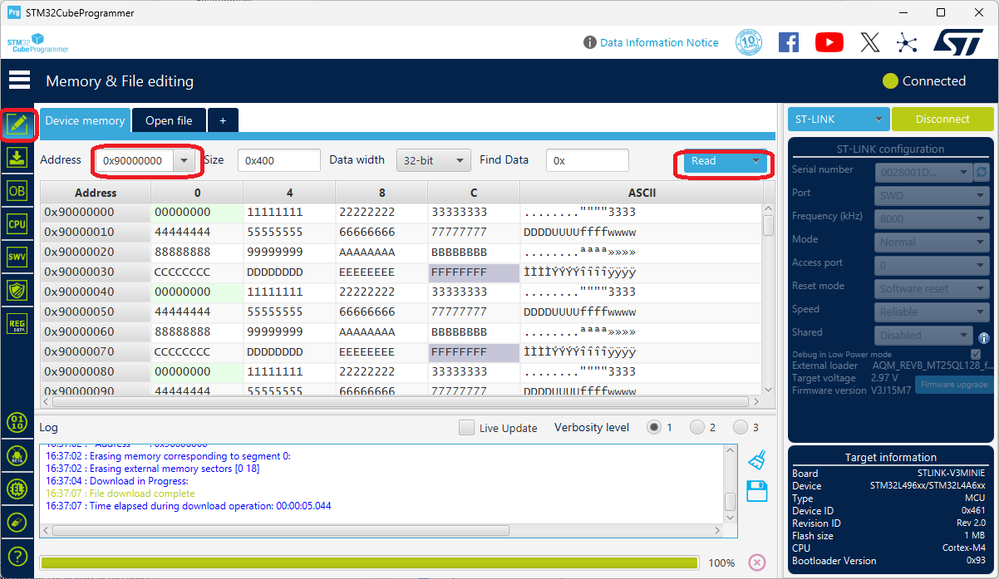The image size is (999, 579).
Task: Enable the Live Update checkbox
Action: [466, 428]
